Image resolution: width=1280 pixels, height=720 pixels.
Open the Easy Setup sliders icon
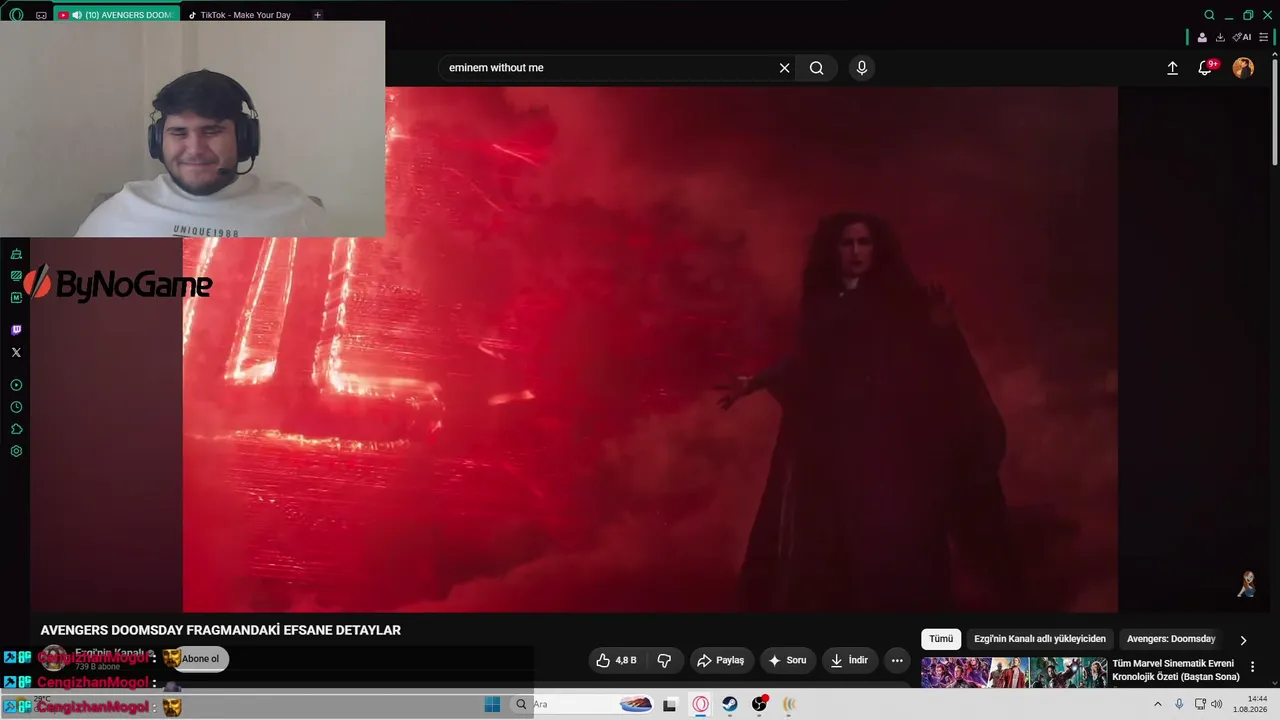(1264, 37)
